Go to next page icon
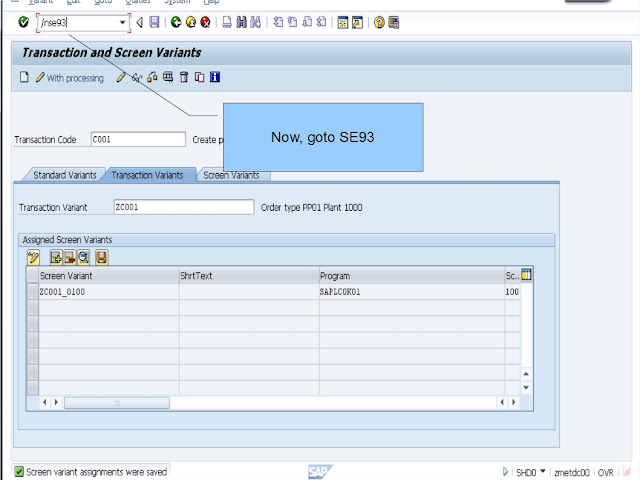 click(307, 22)
